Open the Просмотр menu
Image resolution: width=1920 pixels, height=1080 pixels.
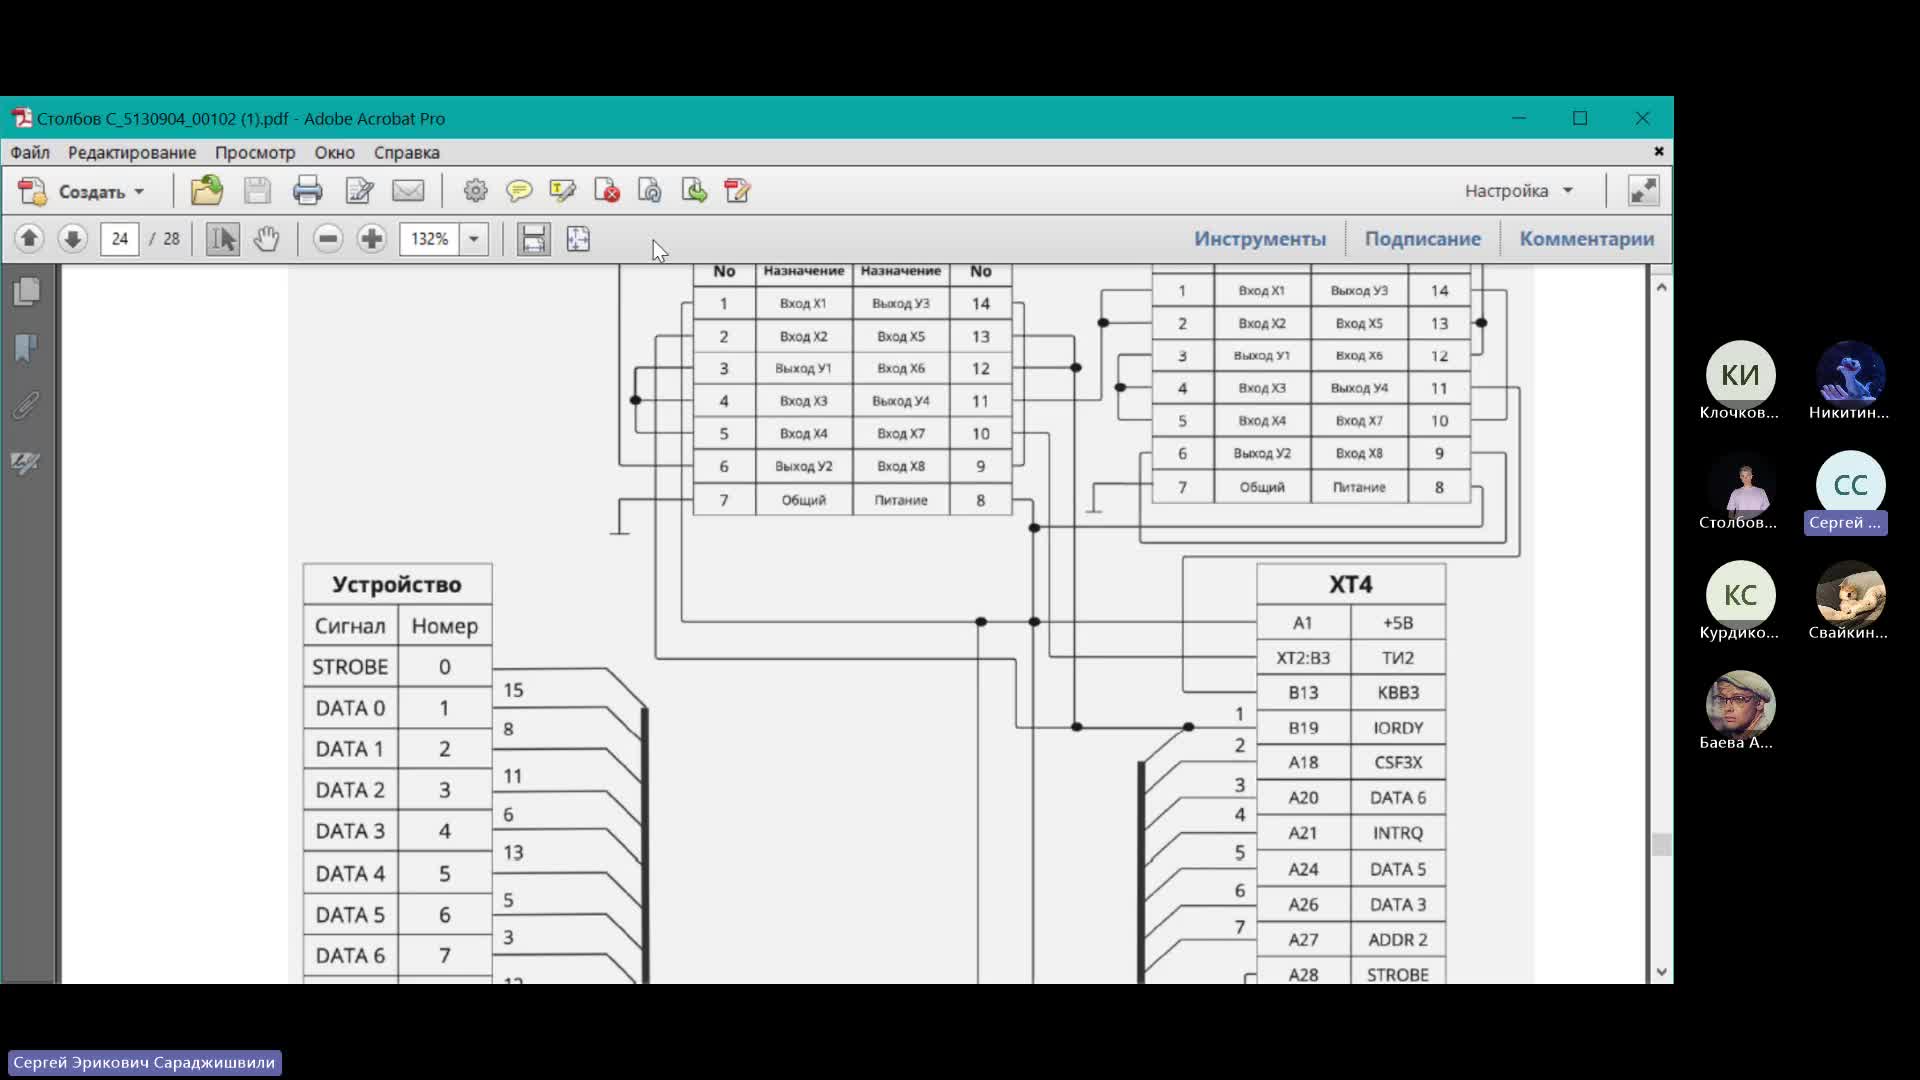tap(255, 152)
